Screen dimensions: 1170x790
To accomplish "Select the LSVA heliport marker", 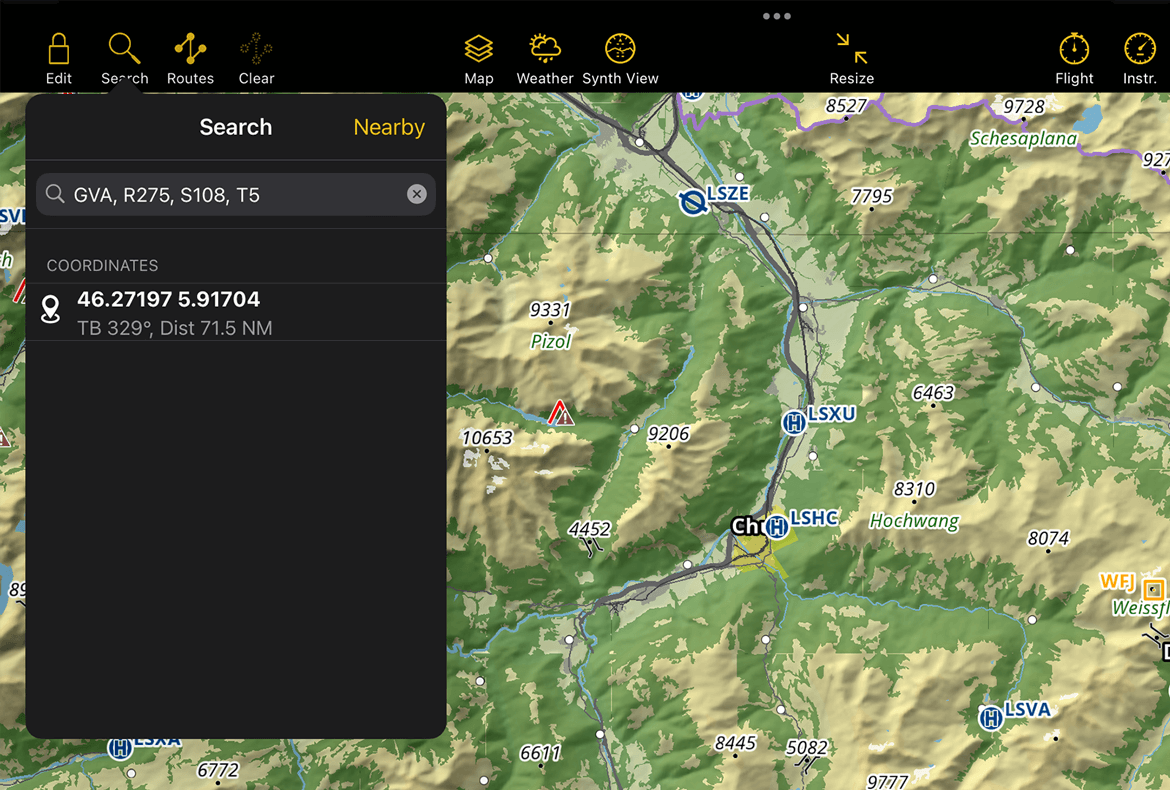I will point(991,718).
